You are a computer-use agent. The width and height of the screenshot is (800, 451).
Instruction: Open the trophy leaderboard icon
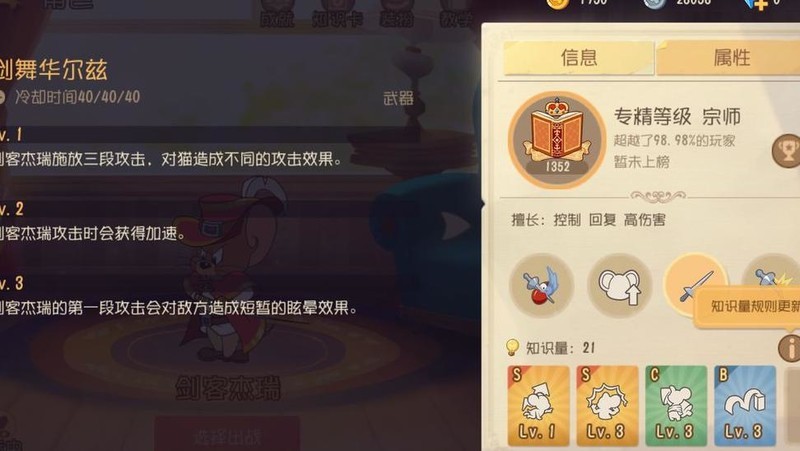point(786,151)
